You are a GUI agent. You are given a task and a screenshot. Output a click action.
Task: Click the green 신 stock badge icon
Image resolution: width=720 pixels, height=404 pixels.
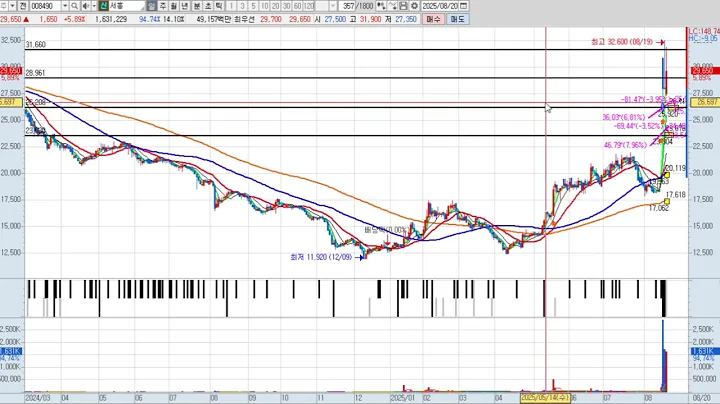pyautogui.click(x=103, y=6)
